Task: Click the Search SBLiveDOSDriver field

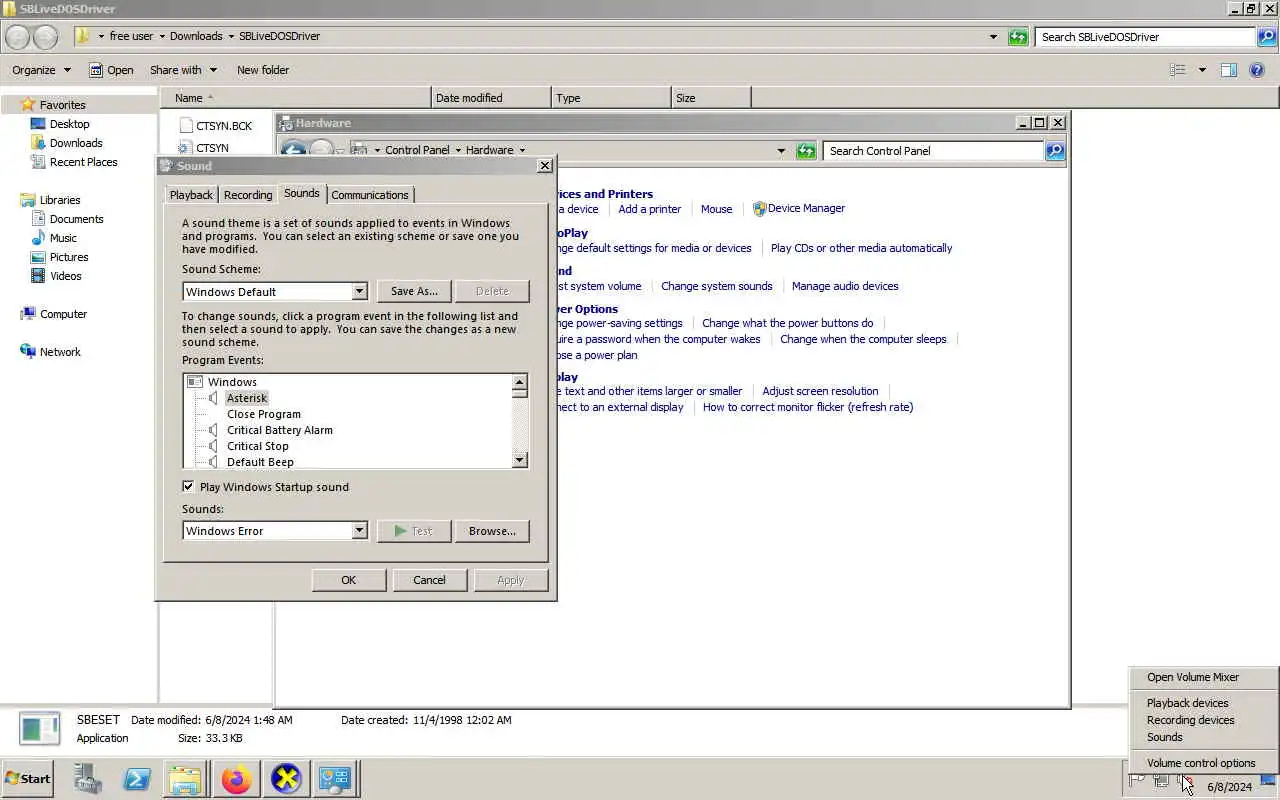Action: 1145,37
